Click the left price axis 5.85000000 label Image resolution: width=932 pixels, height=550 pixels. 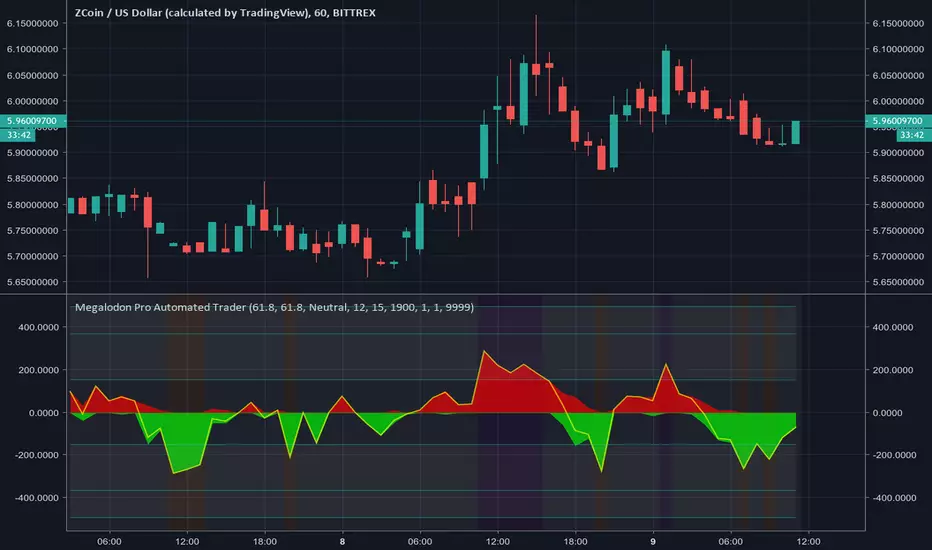coord(33,178)
